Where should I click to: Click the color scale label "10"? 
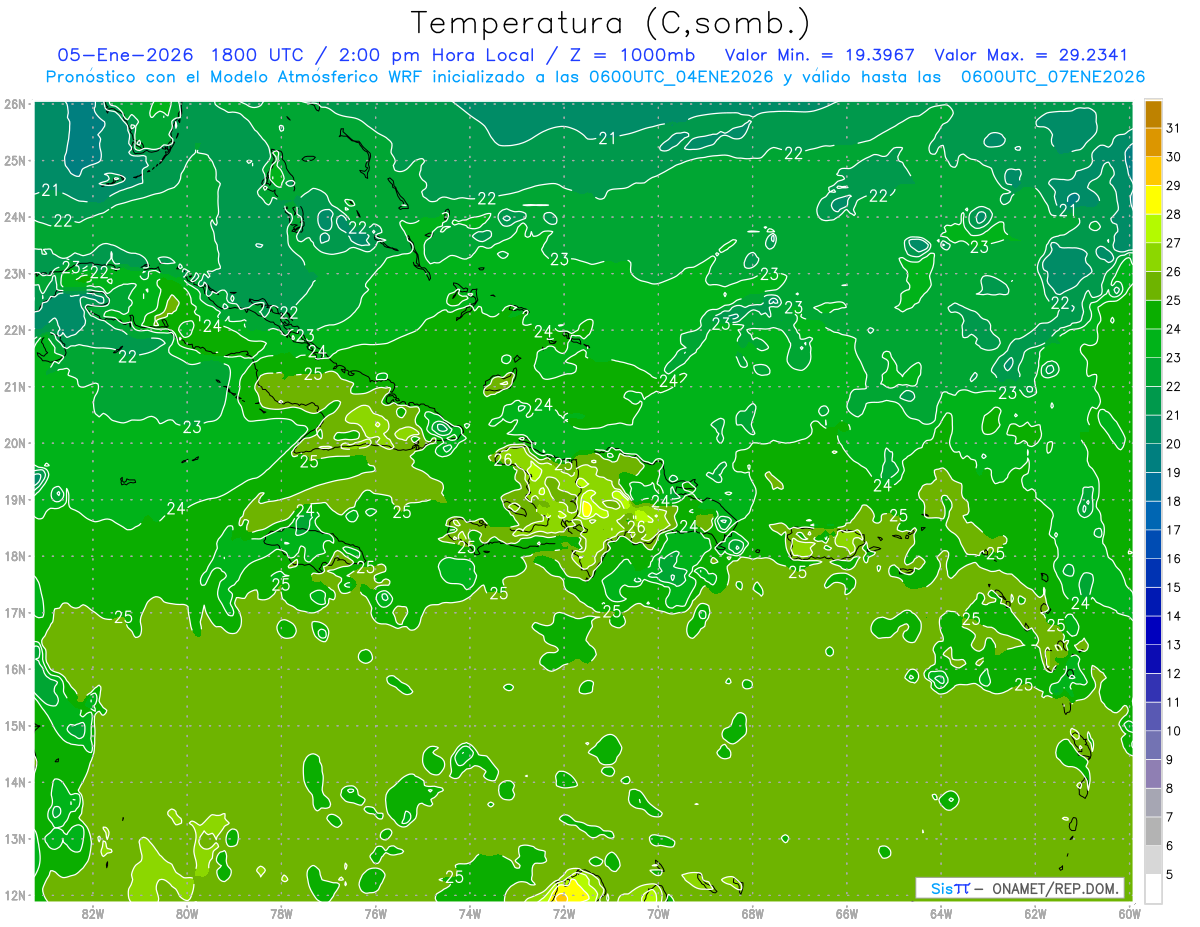coord(1174,731)
